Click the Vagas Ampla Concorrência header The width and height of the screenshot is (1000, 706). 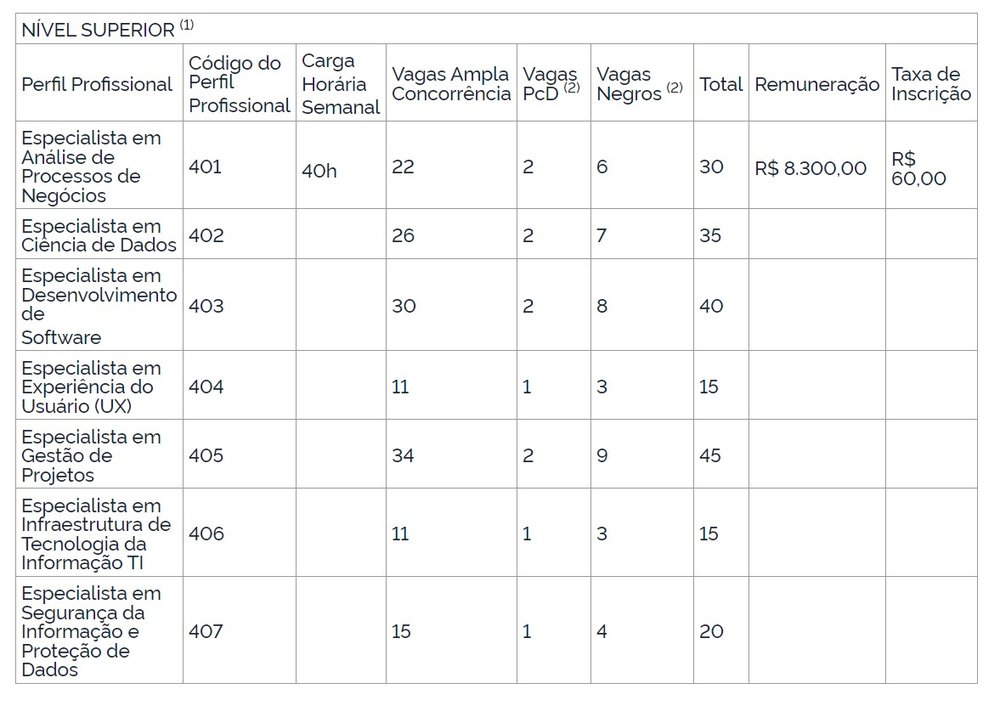[x=451, y=84]
